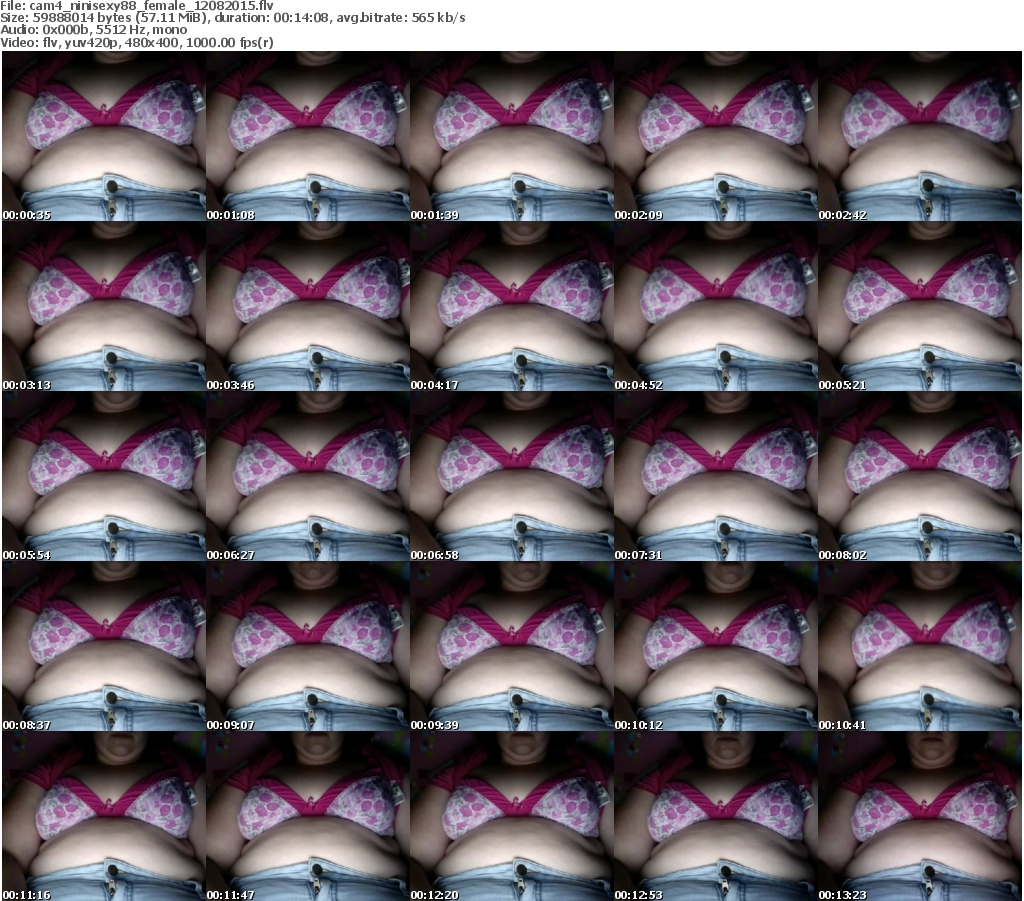
Task: Select the thumbnail stamped 00:05:54
Action: pyautogui.click(x=104, y=476)
